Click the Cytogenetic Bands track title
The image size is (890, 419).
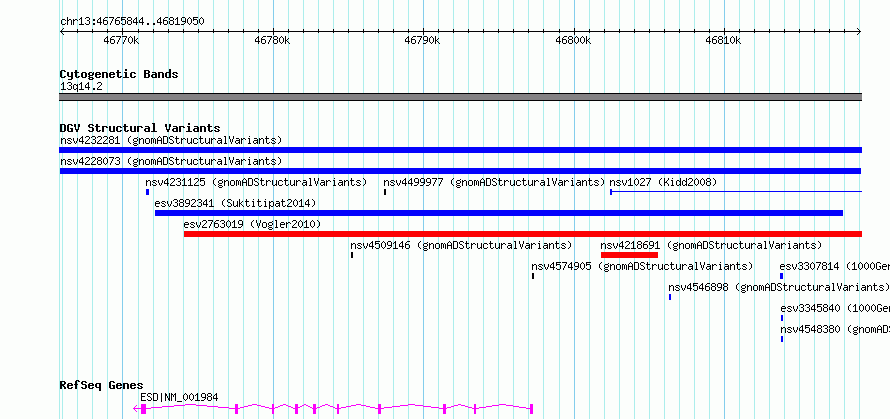[x=119, y=74]
